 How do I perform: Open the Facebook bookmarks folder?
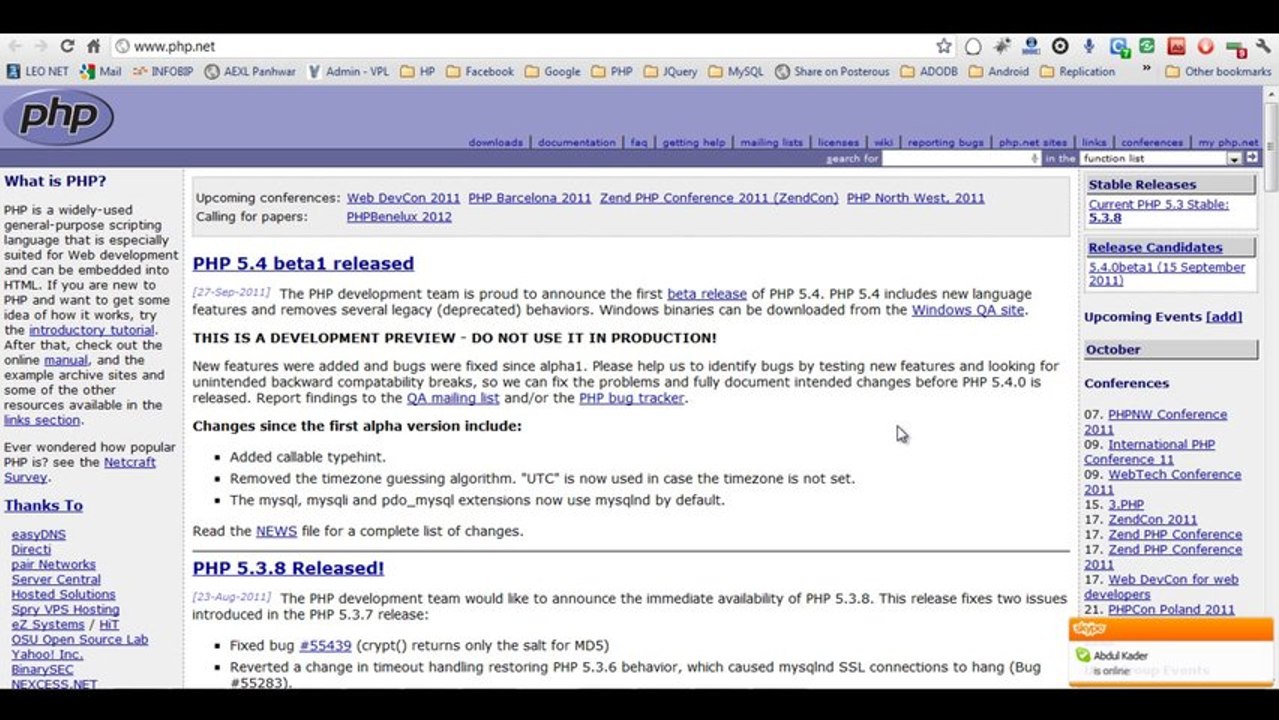[479, 72]
